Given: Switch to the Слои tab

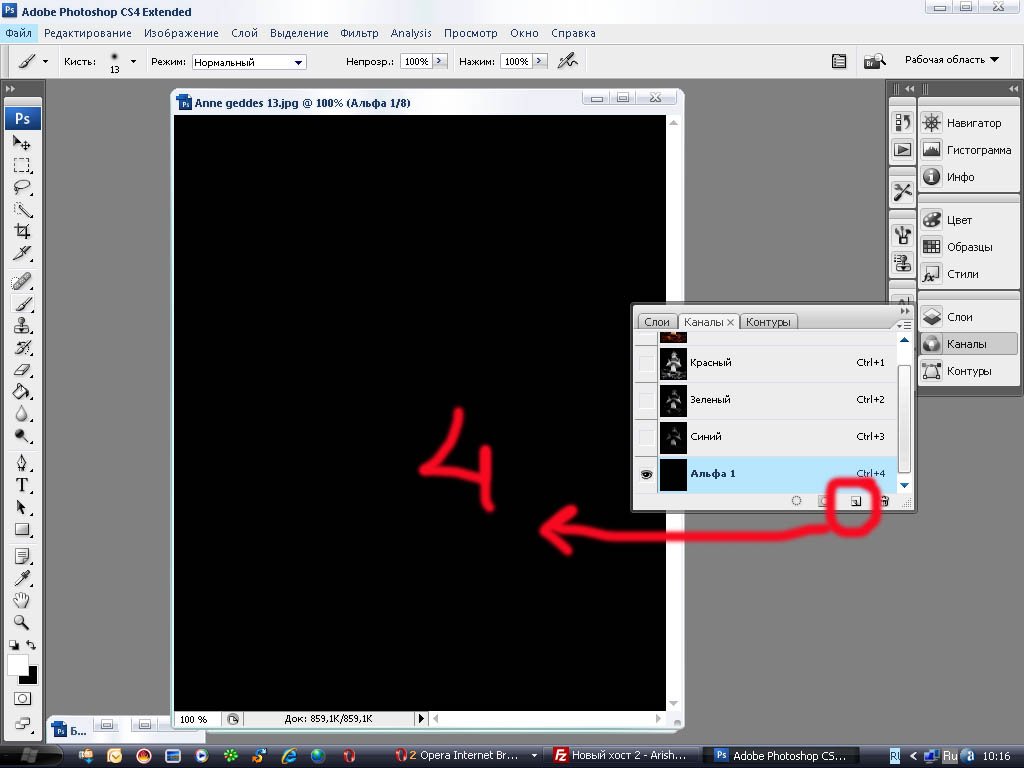Looking at the screenshot, I should coord(657,322).
